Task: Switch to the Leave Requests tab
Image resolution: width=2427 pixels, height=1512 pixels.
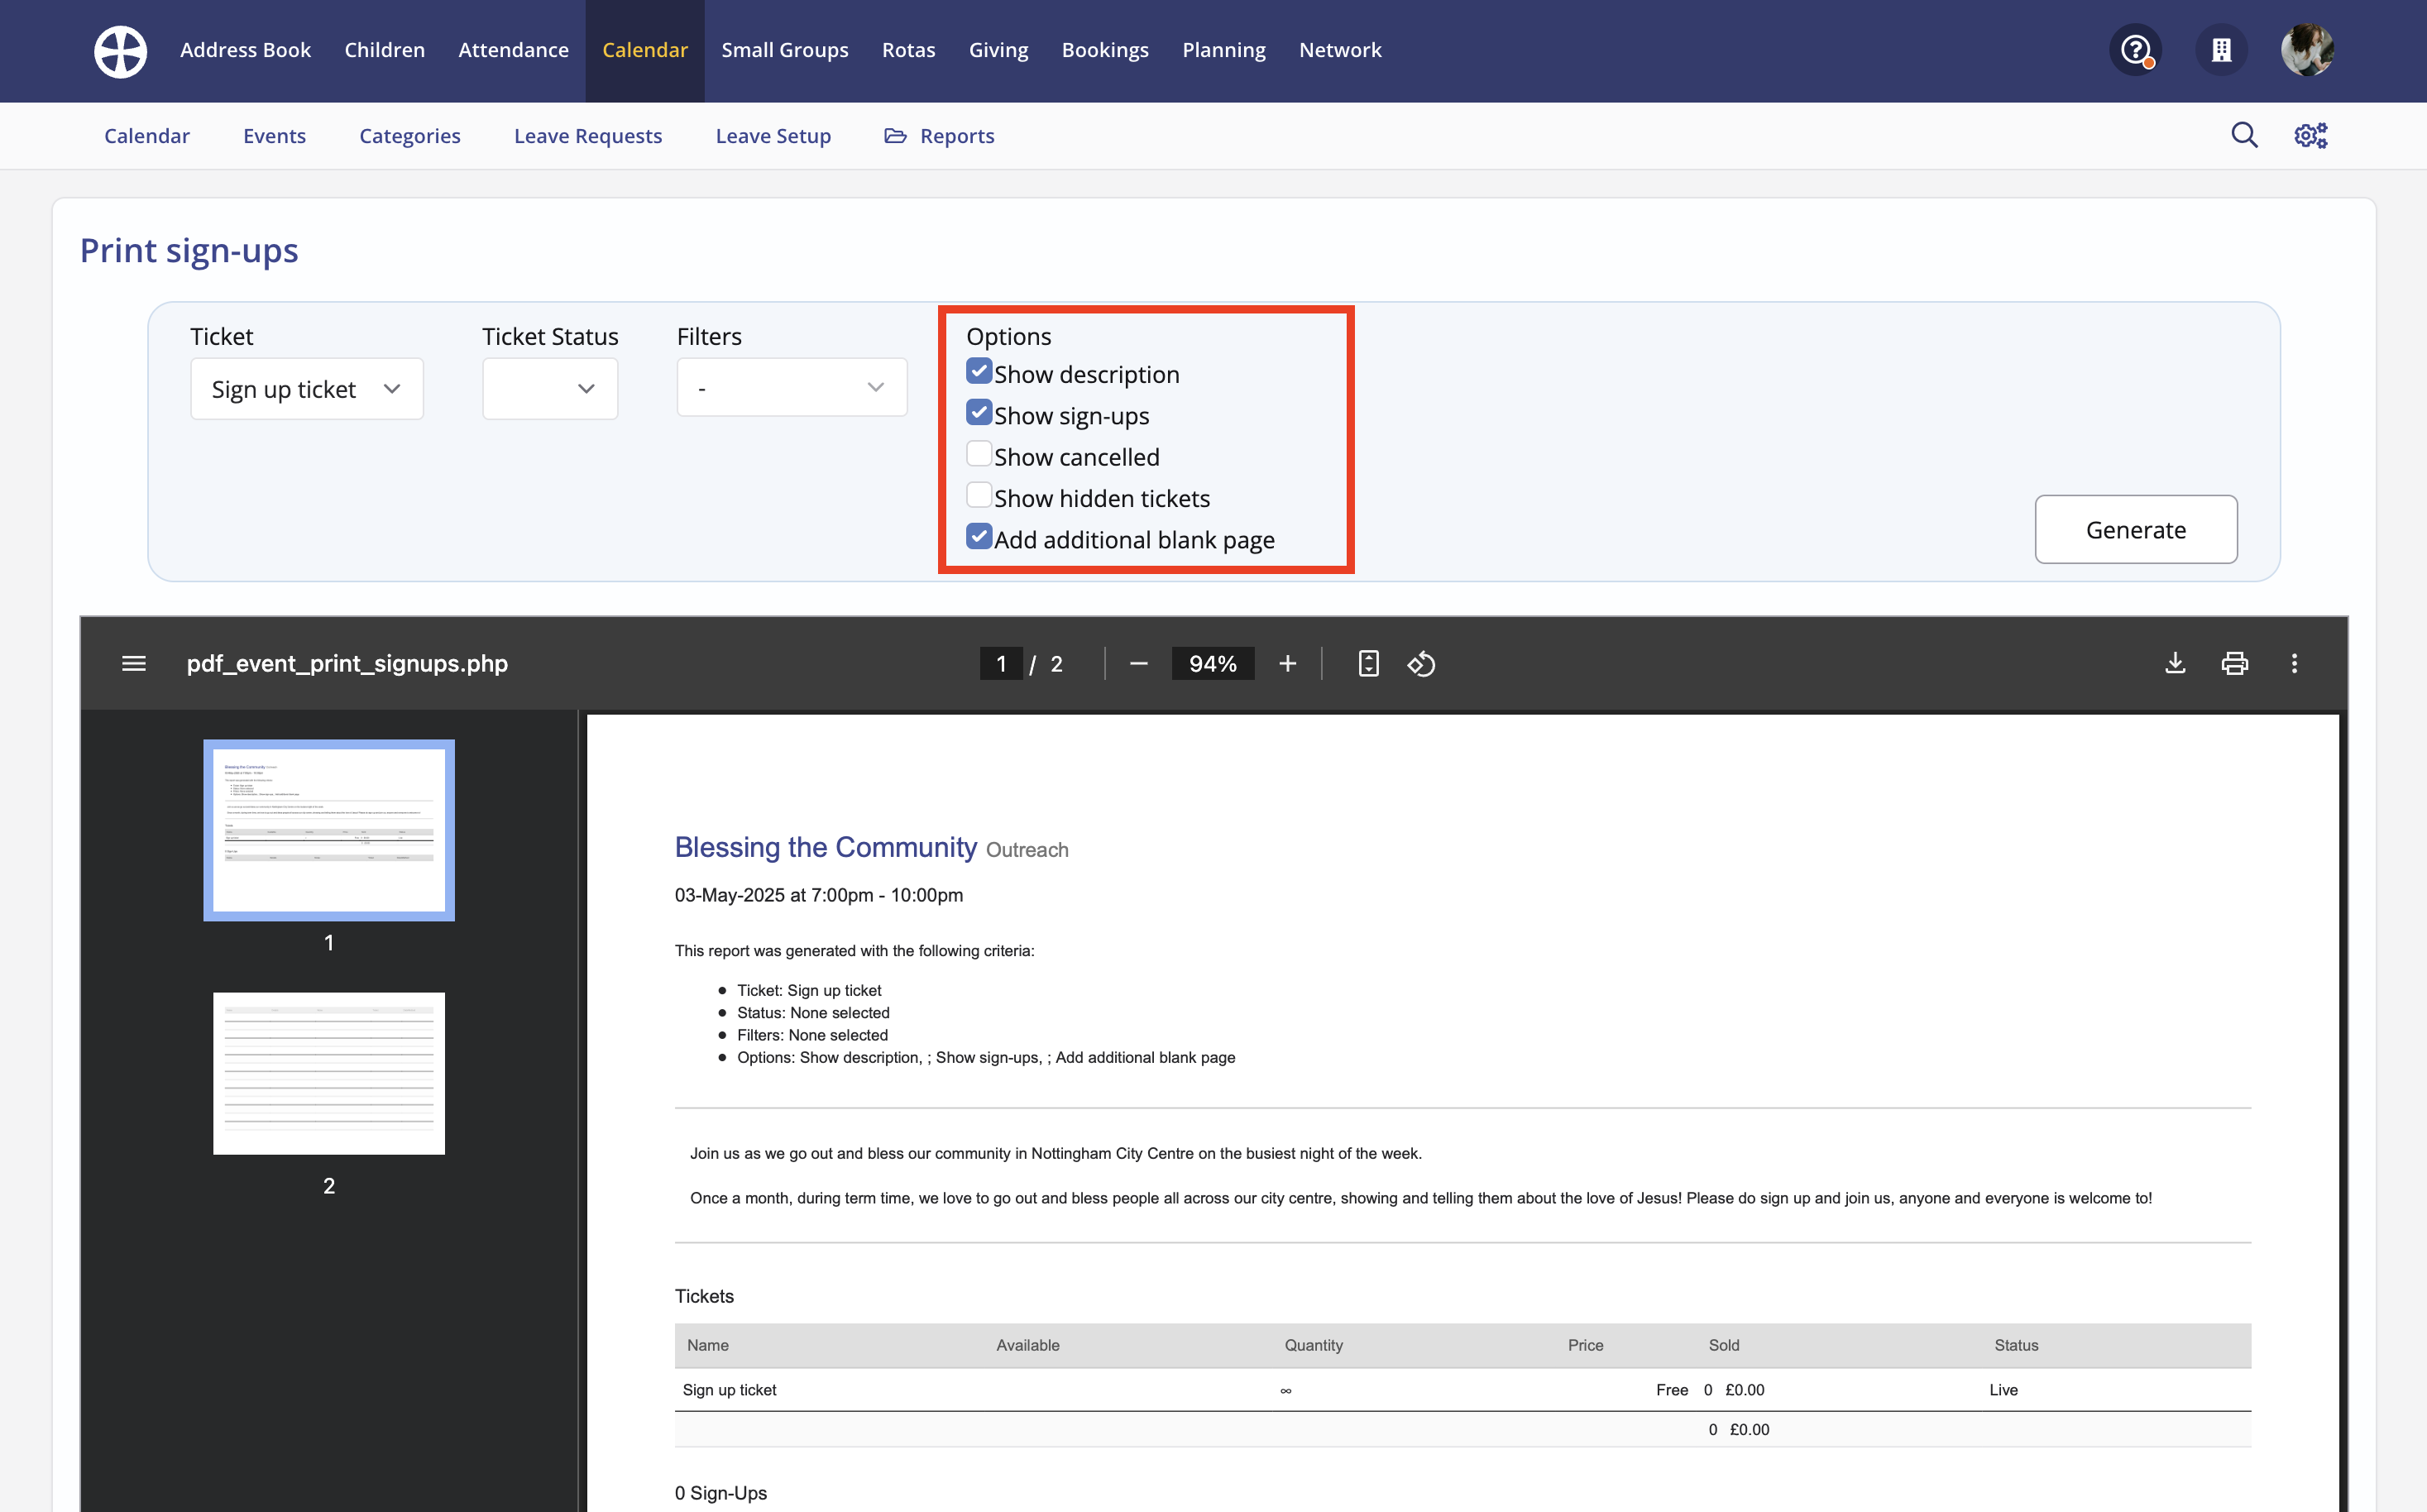Action: click(x=587, y=136)
